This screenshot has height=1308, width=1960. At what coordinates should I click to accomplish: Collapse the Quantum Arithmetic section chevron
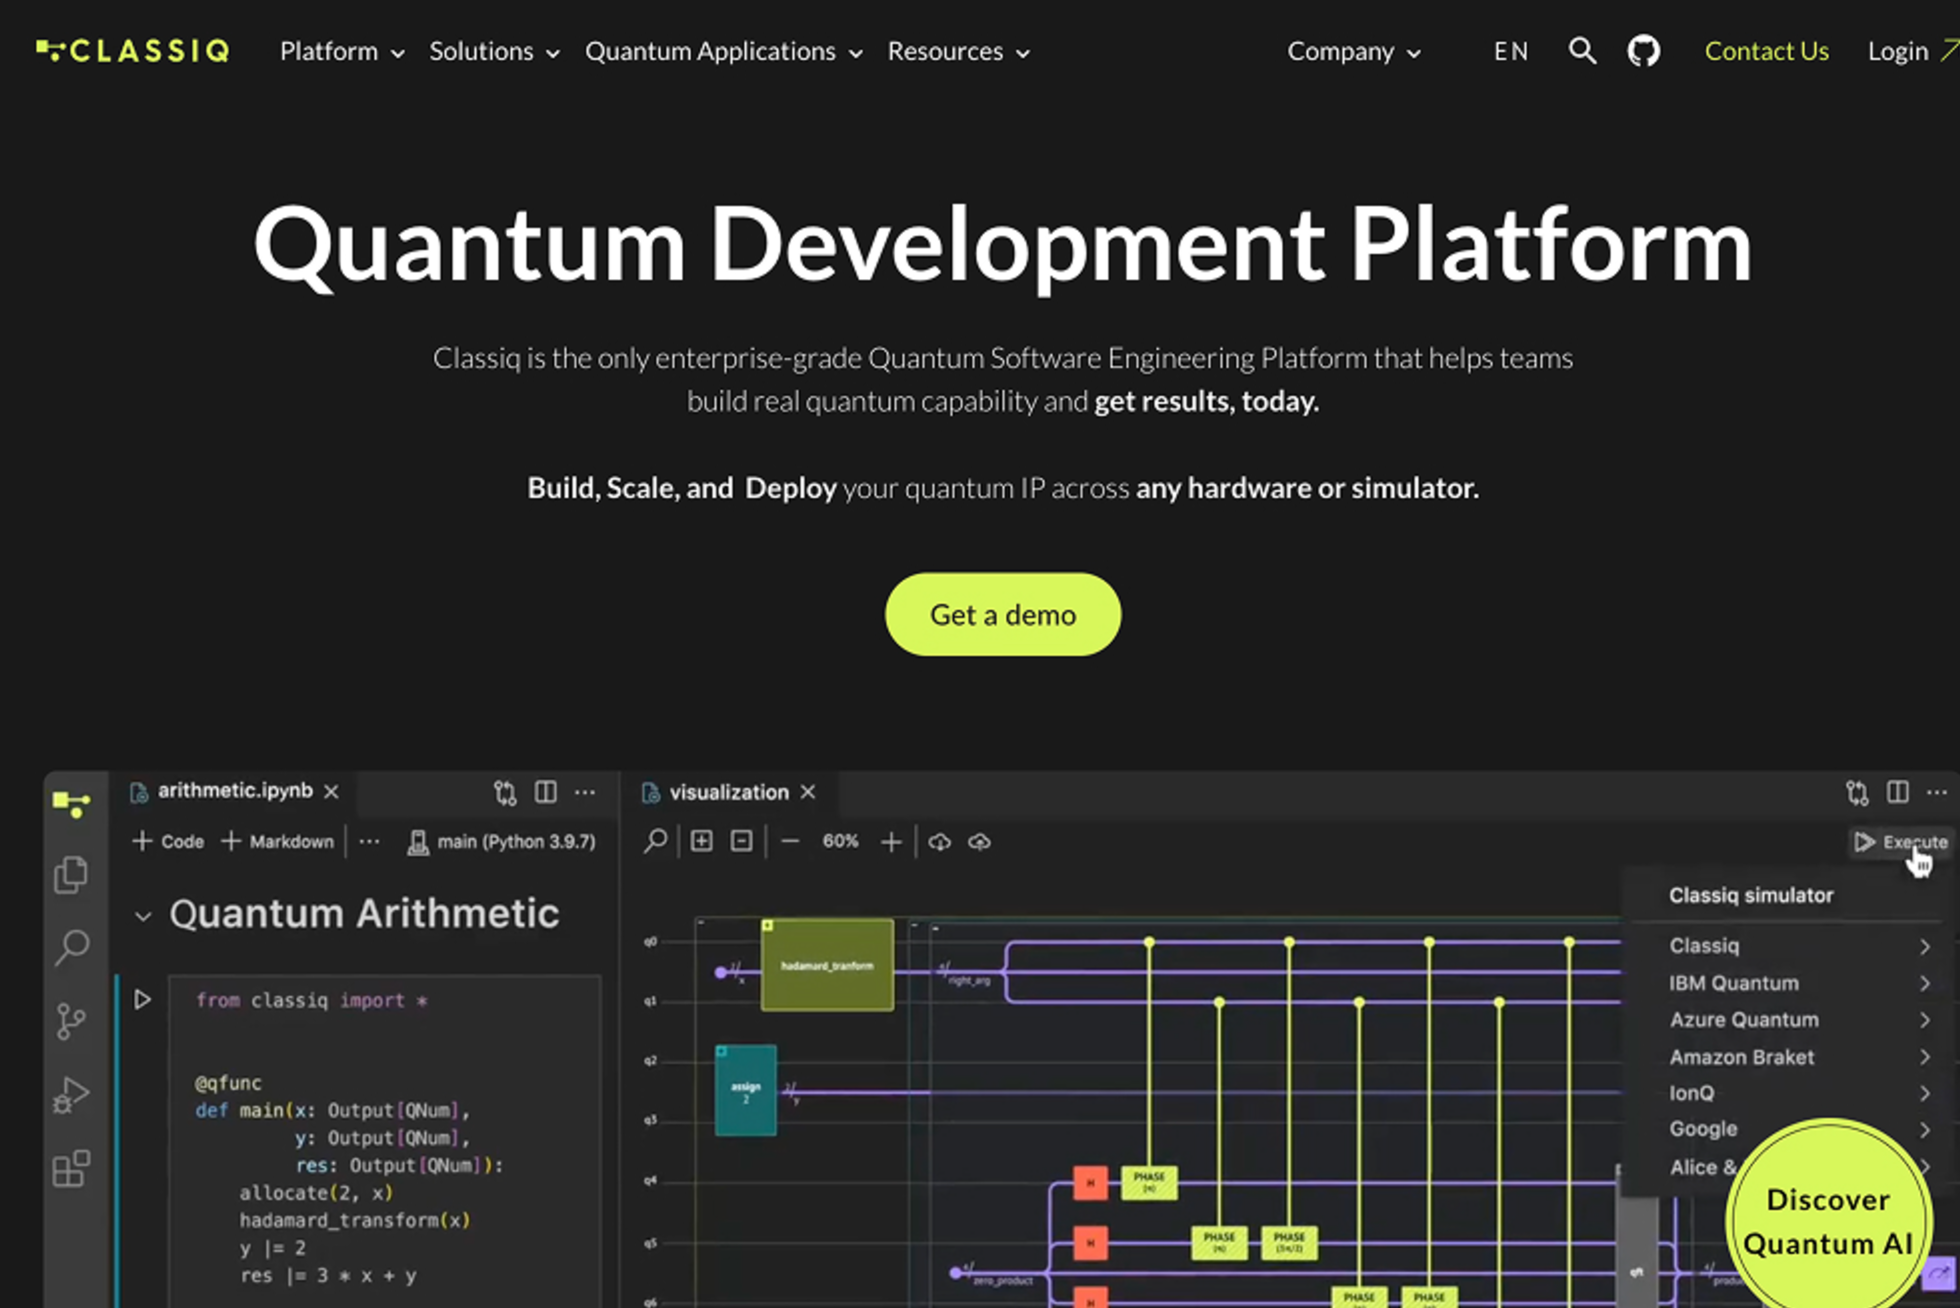(x=143, y=915)
